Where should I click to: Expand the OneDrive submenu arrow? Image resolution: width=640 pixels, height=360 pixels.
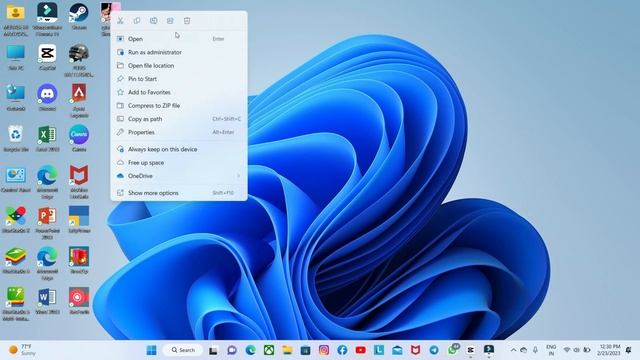(x=238, y=176)
